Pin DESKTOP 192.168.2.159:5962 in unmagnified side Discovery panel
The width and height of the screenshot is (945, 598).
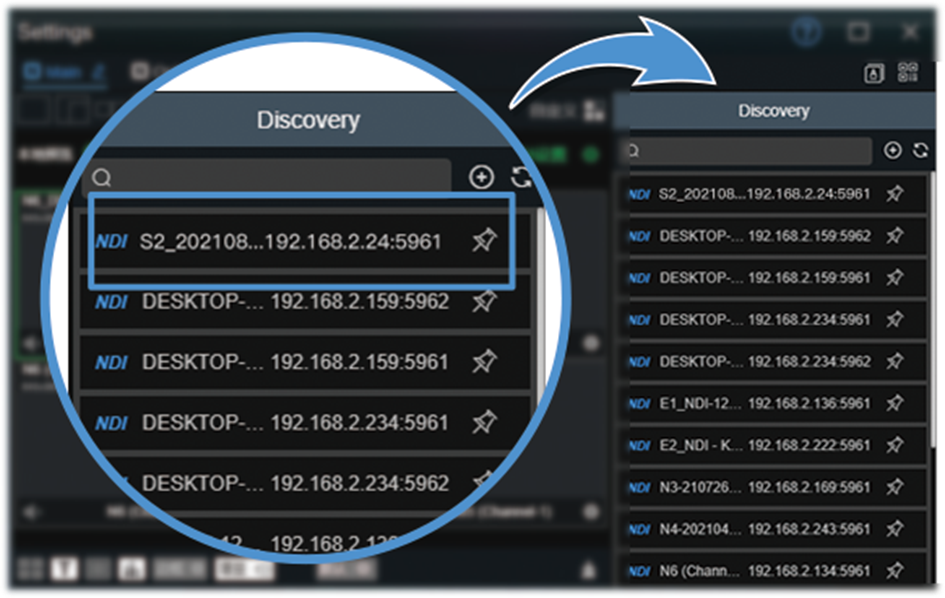(895, 235)
